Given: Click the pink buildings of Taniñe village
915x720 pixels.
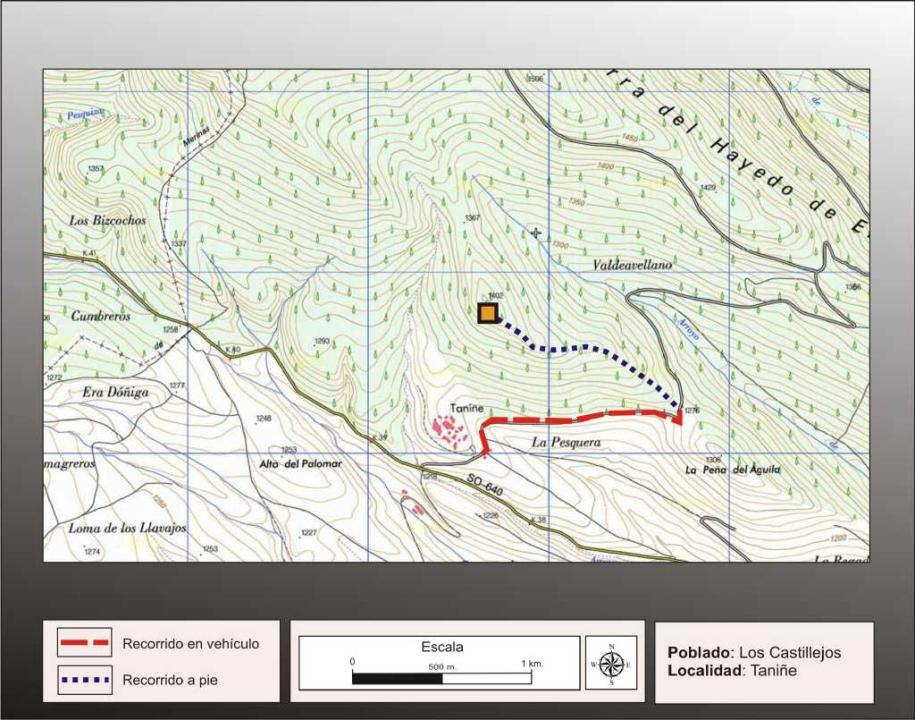Looking at the screenshot, I should click(449, 431).
